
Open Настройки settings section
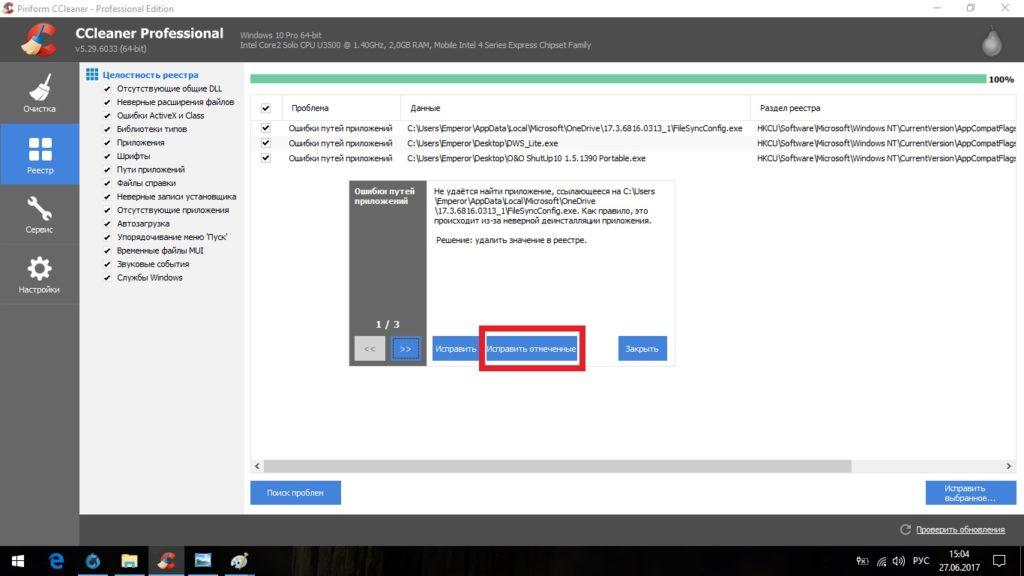tap(39, 274)
